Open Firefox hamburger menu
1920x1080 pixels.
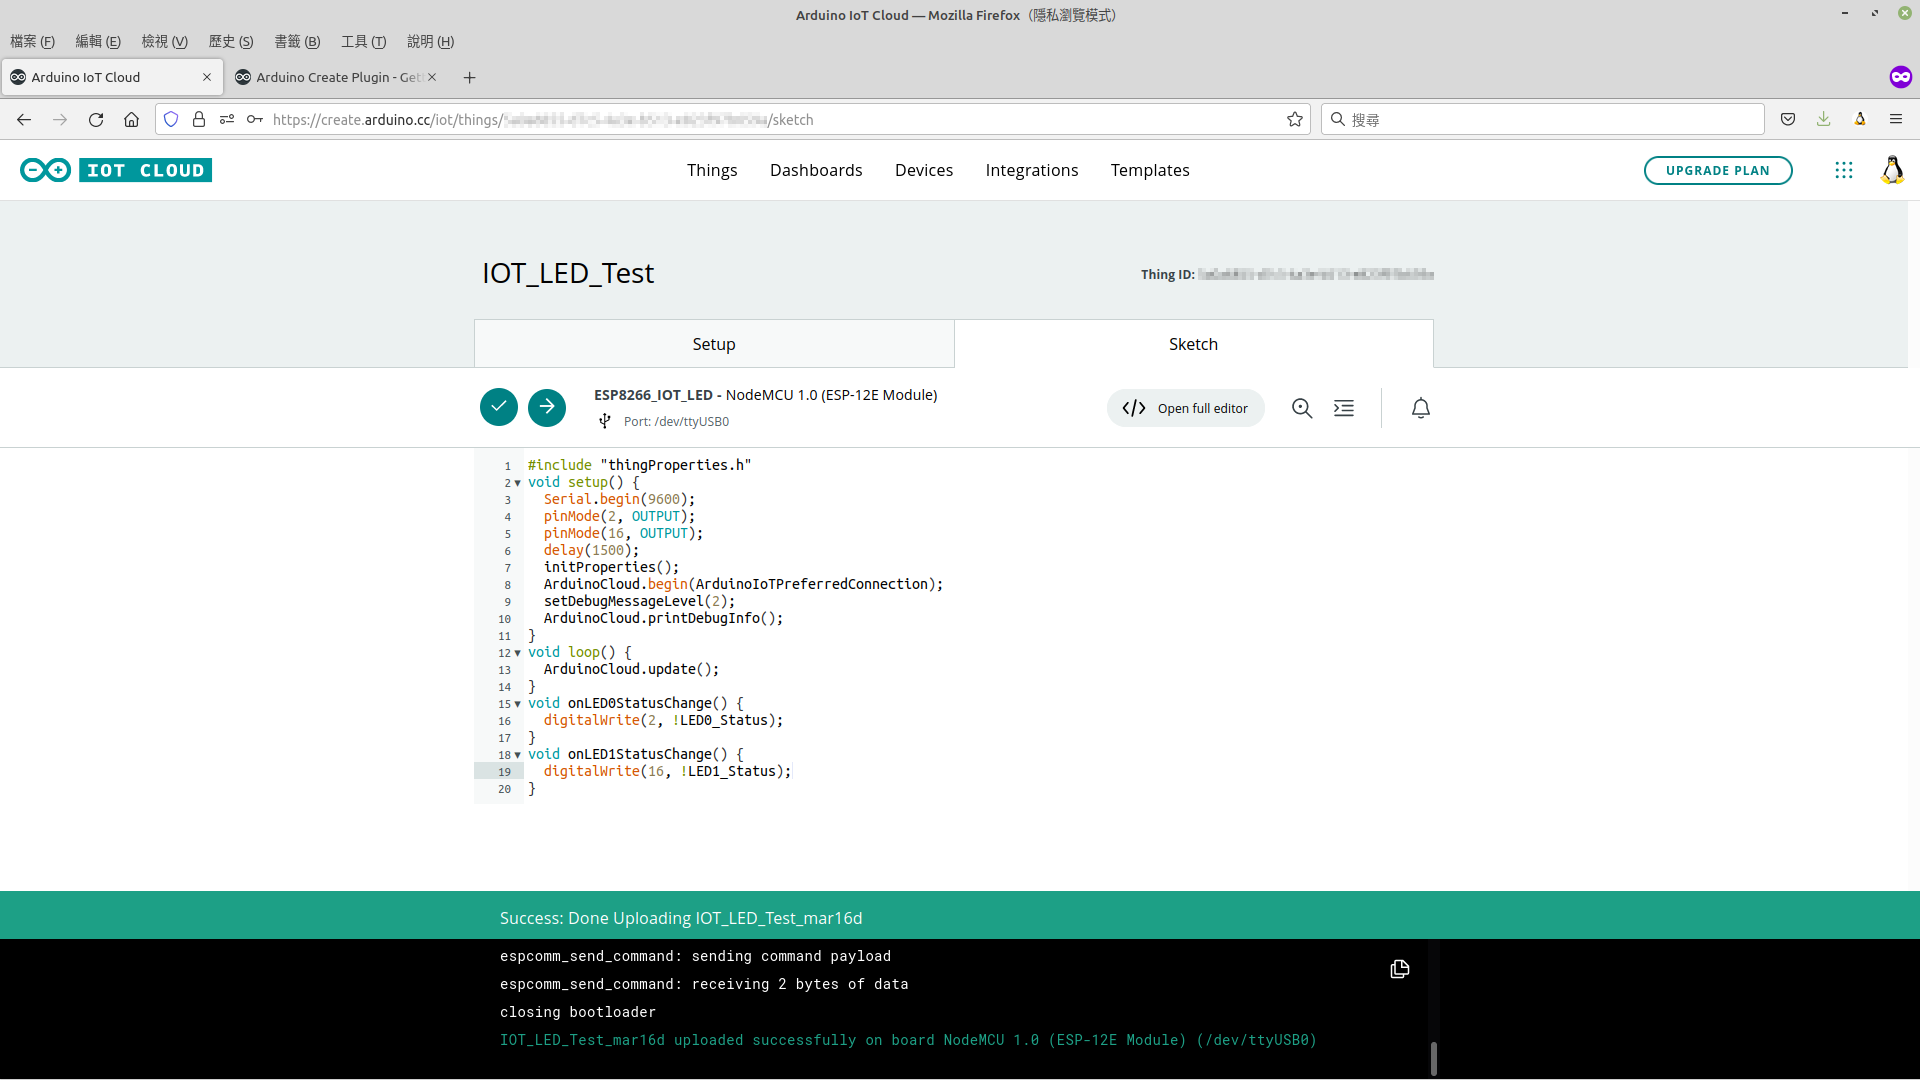pos(1896,119)
